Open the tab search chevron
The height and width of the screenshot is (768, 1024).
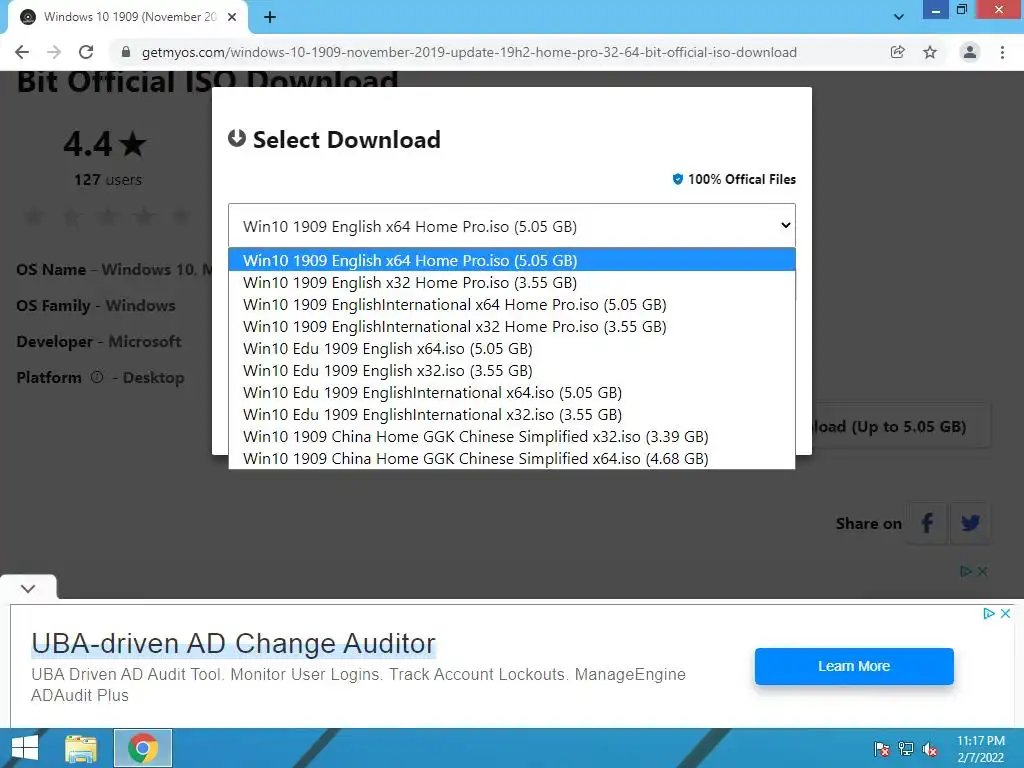[899, 17]
